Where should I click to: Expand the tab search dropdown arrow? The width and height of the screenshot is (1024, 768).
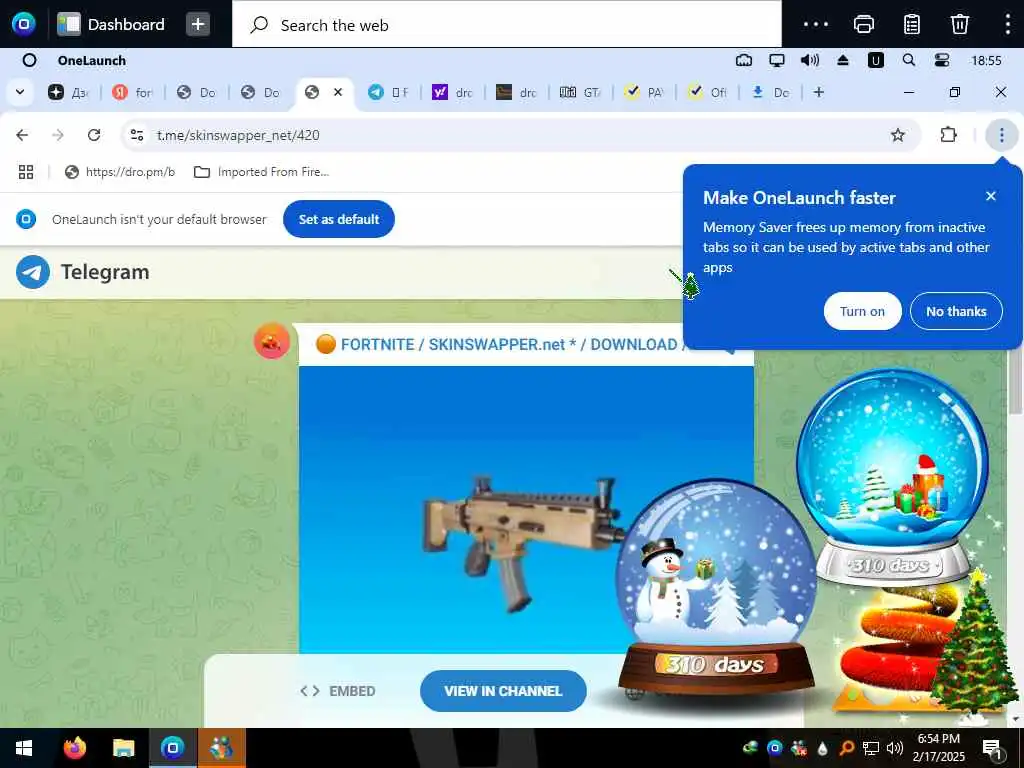click(x=20, y=92)
